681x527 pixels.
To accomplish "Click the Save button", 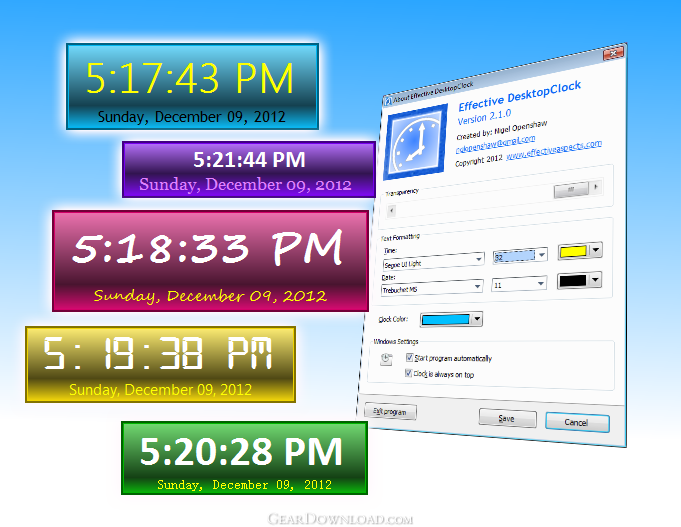I will click(507, 418).
